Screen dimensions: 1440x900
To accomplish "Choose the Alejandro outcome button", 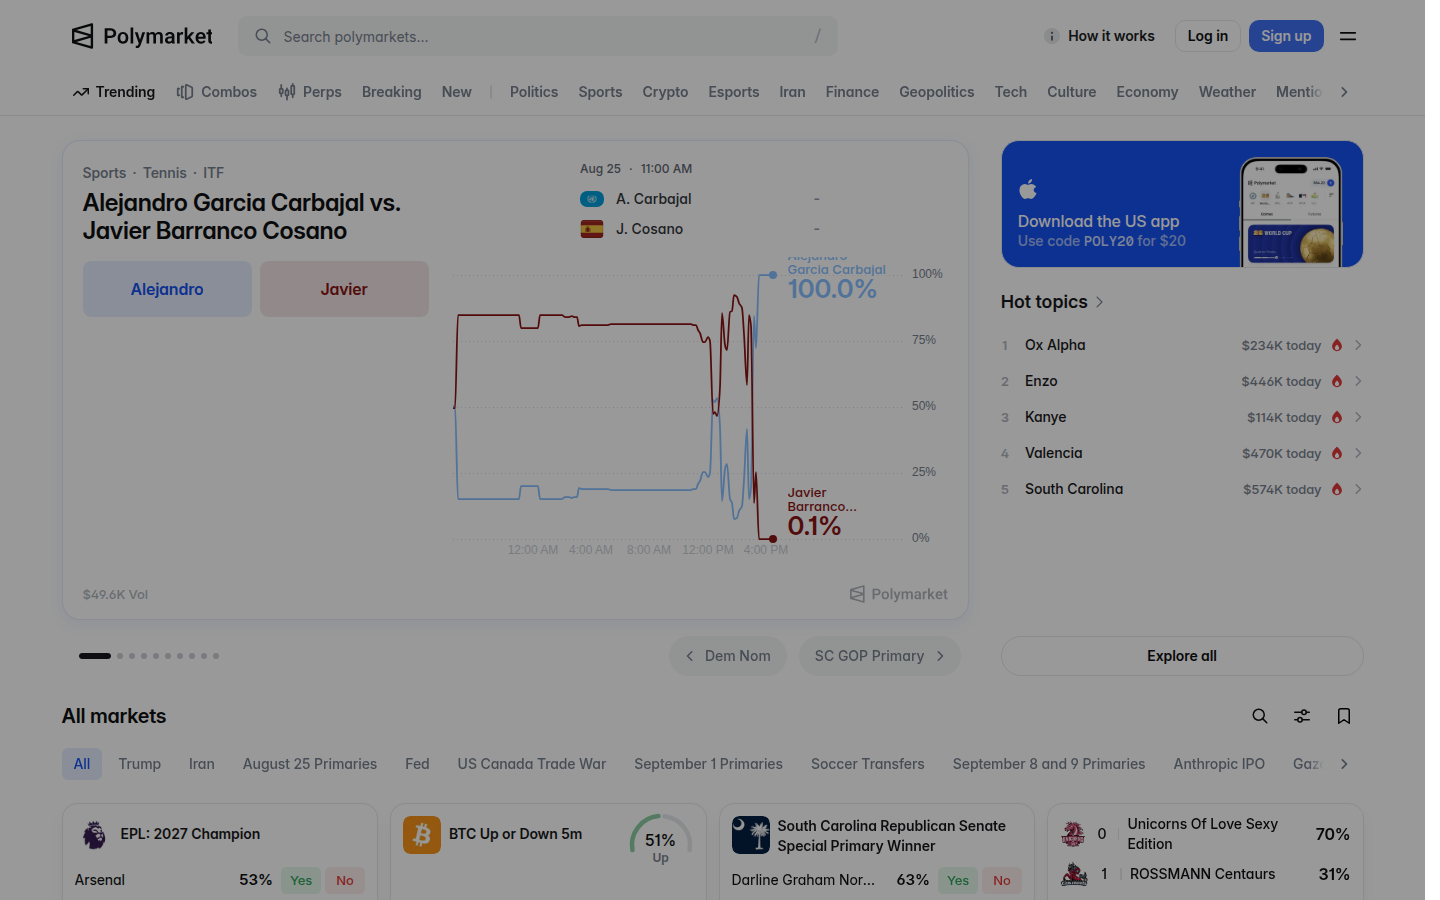I will [x=167, y=289].
